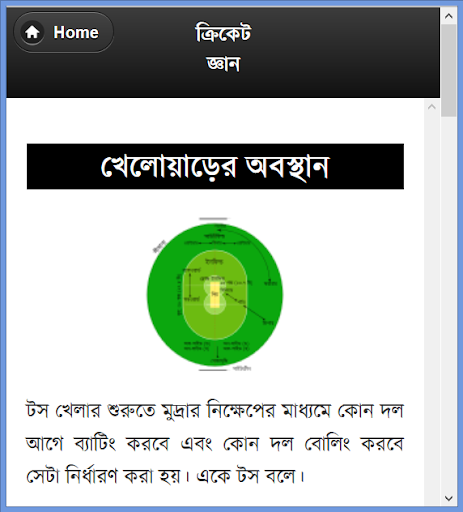Click the paragraph line starting with আগে ব্যাটিং
The height and width of the screenshot is (512, 463).
(x=215, y=443)
